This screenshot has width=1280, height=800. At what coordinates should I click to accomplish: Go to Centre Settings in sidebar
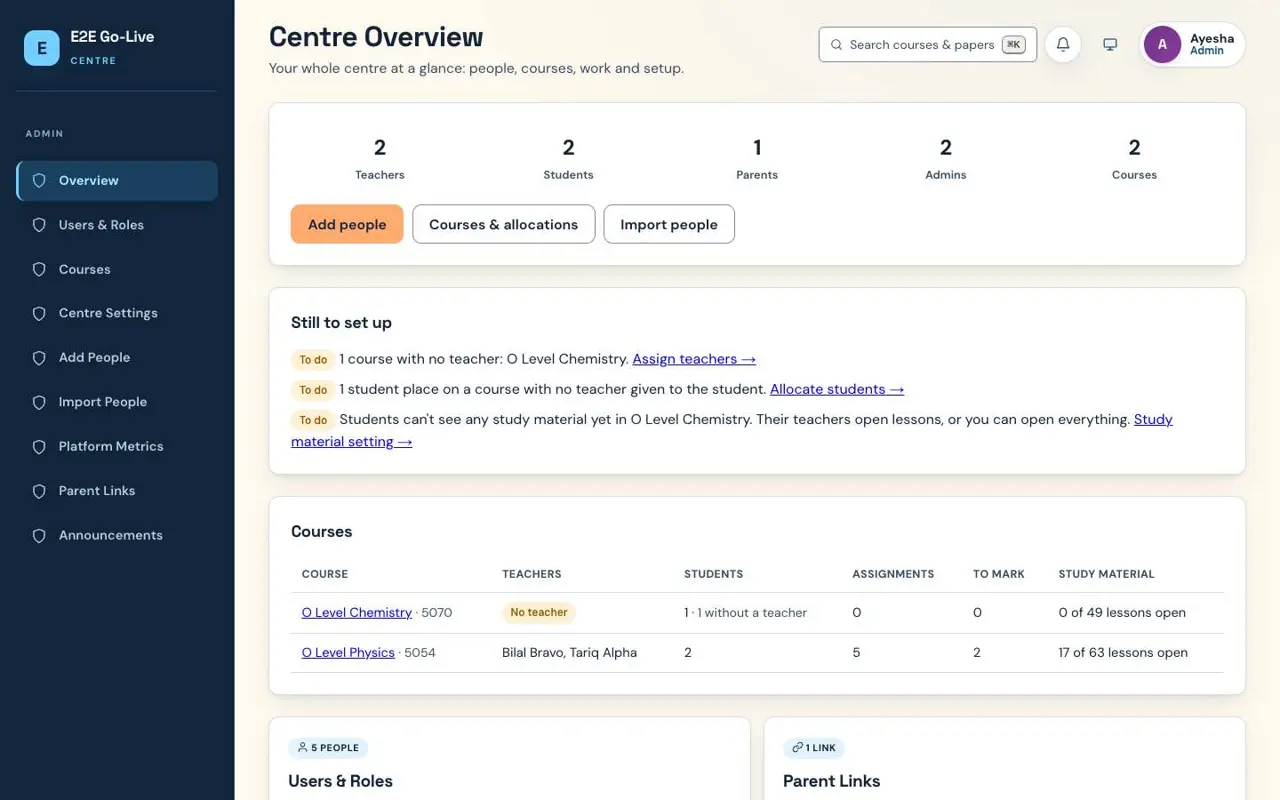point(117,314)
